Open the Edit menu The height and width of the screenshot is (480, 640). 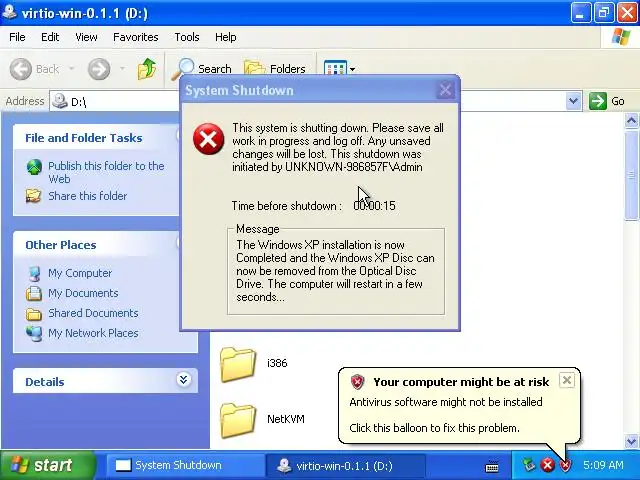click(x=50, y=37)
